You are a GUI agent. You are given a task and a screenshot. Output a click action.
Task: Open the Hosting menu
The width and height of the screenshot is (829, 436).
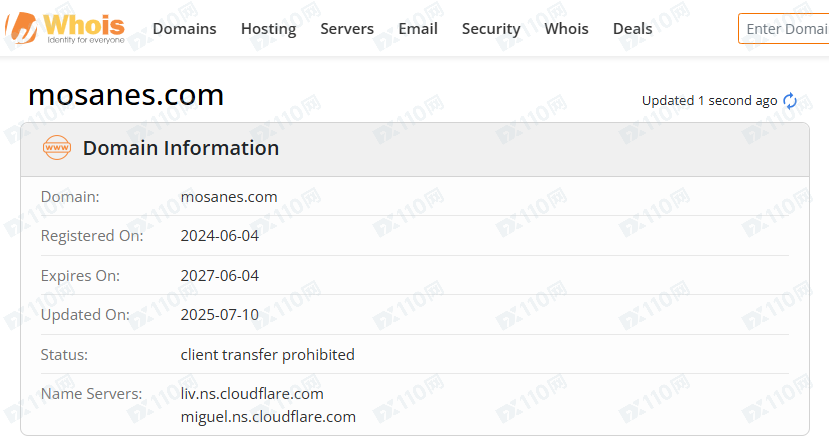268,29
